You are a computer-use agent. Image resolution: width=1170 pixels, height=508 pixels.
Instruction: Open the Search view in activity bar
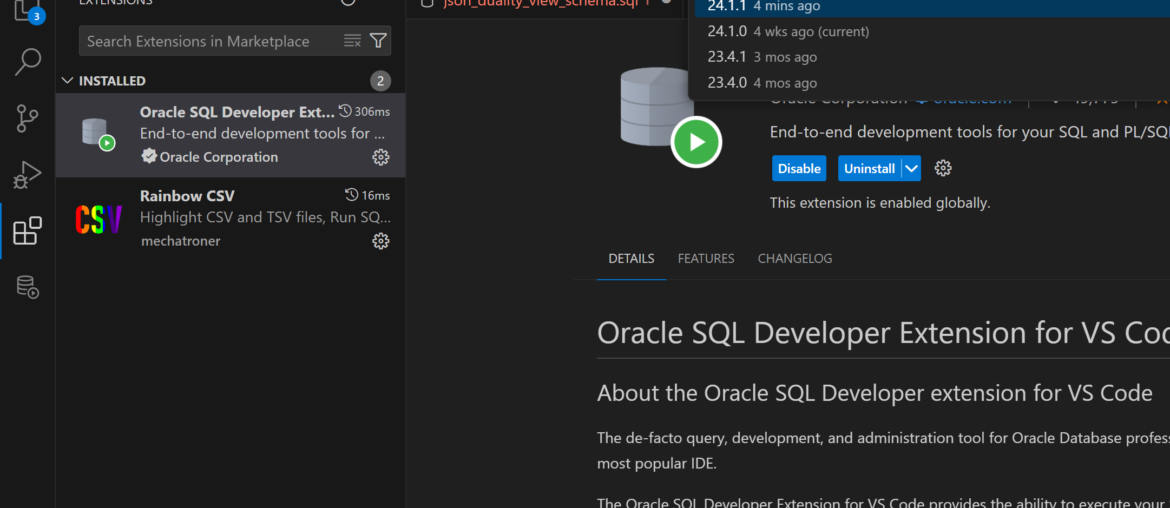click(28, 62)
